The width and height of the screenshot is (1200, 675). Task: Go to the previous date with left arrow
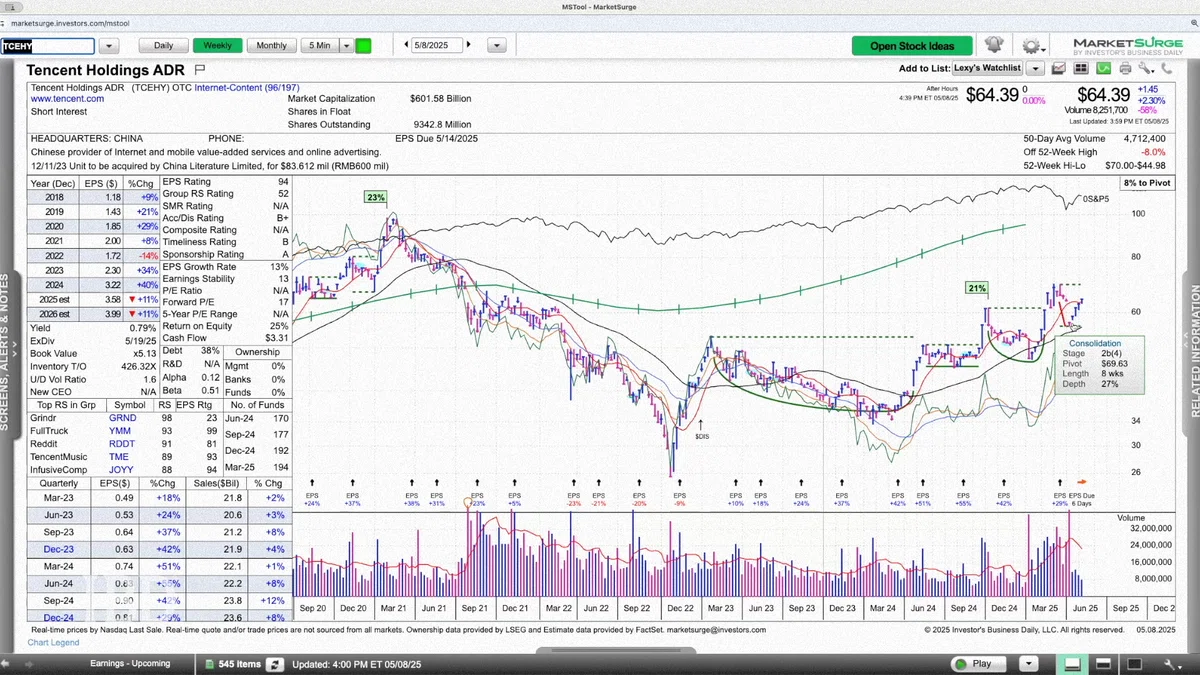pyautogui.click(x=406, y=45)
